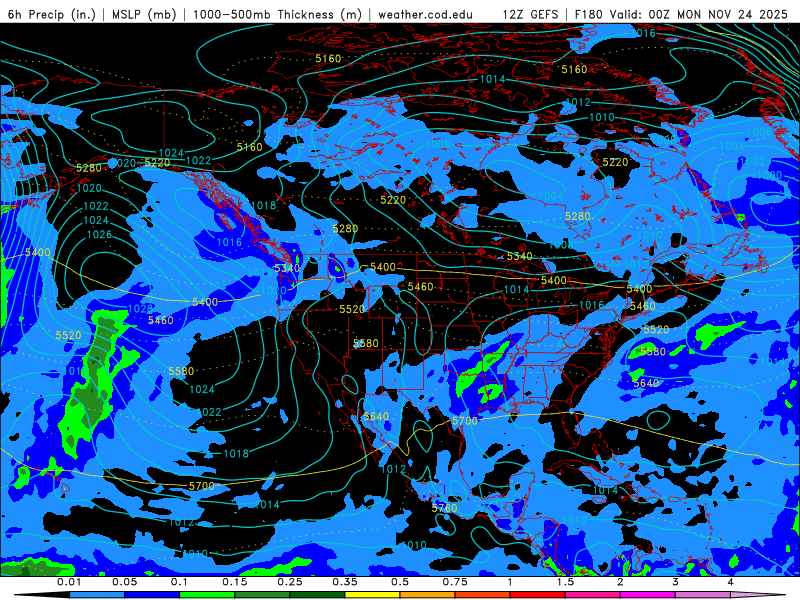Click the '6h Precip (in.)' header text
This screenshot has width=800, height=600.
(52, 14)
